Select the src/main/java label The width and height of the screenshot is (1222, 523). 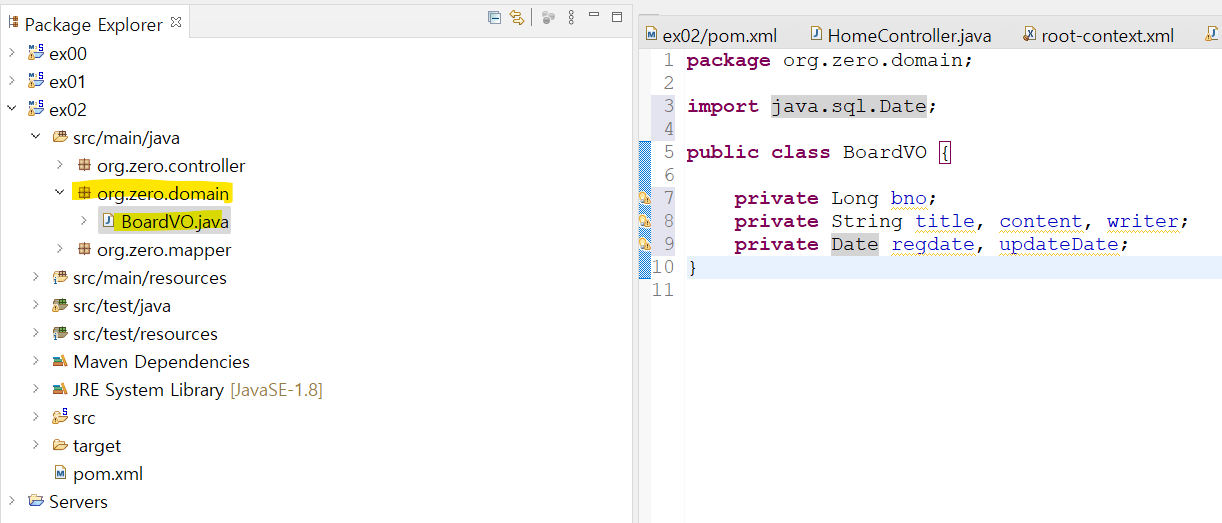(x=126, y=137)
